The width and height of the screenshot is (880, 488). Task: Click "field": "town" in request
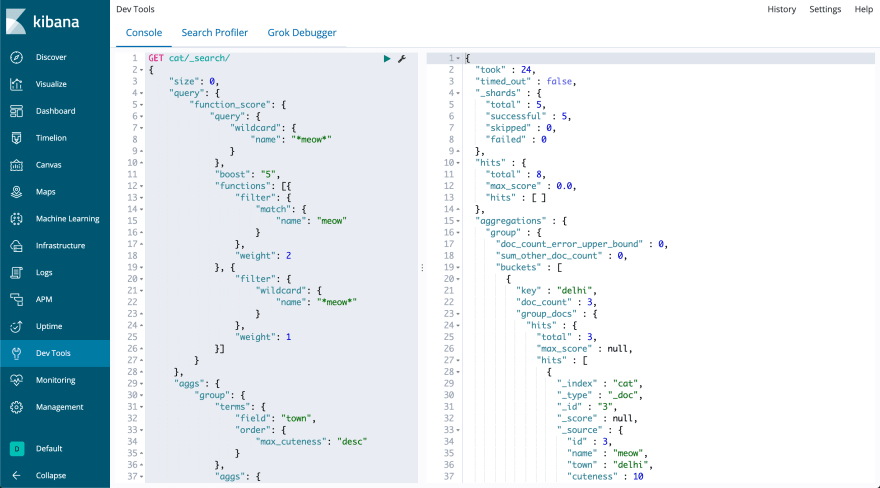click(x=276, y=418)
